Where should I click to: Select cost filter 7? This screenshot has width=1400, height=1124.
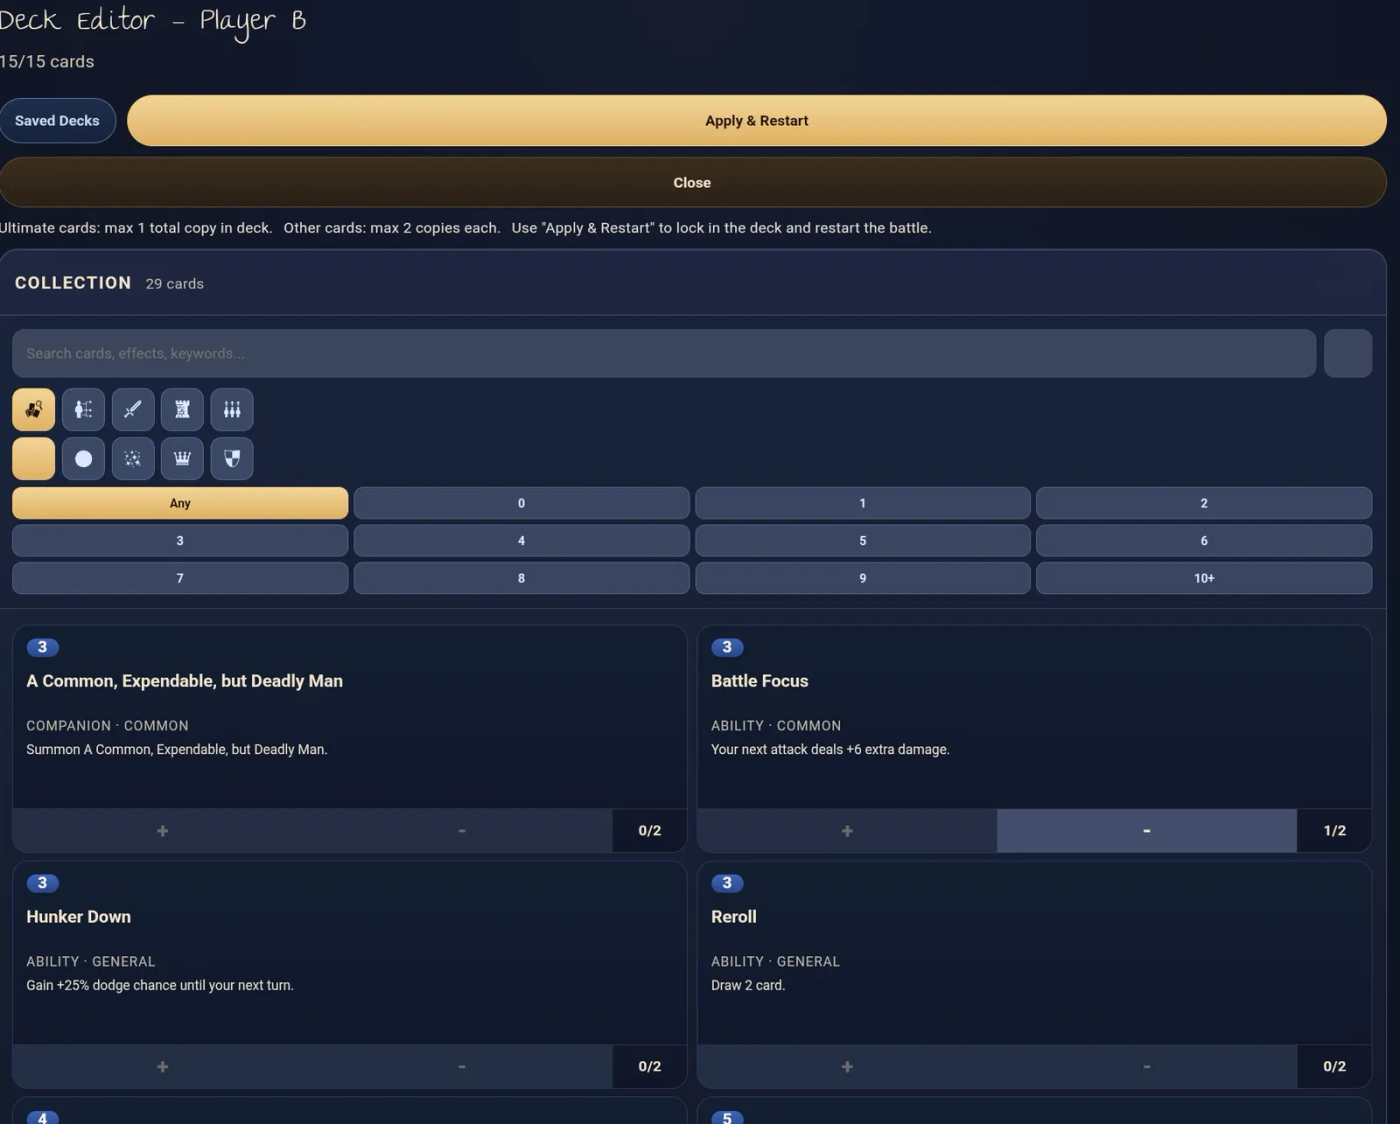coord(180,578)
